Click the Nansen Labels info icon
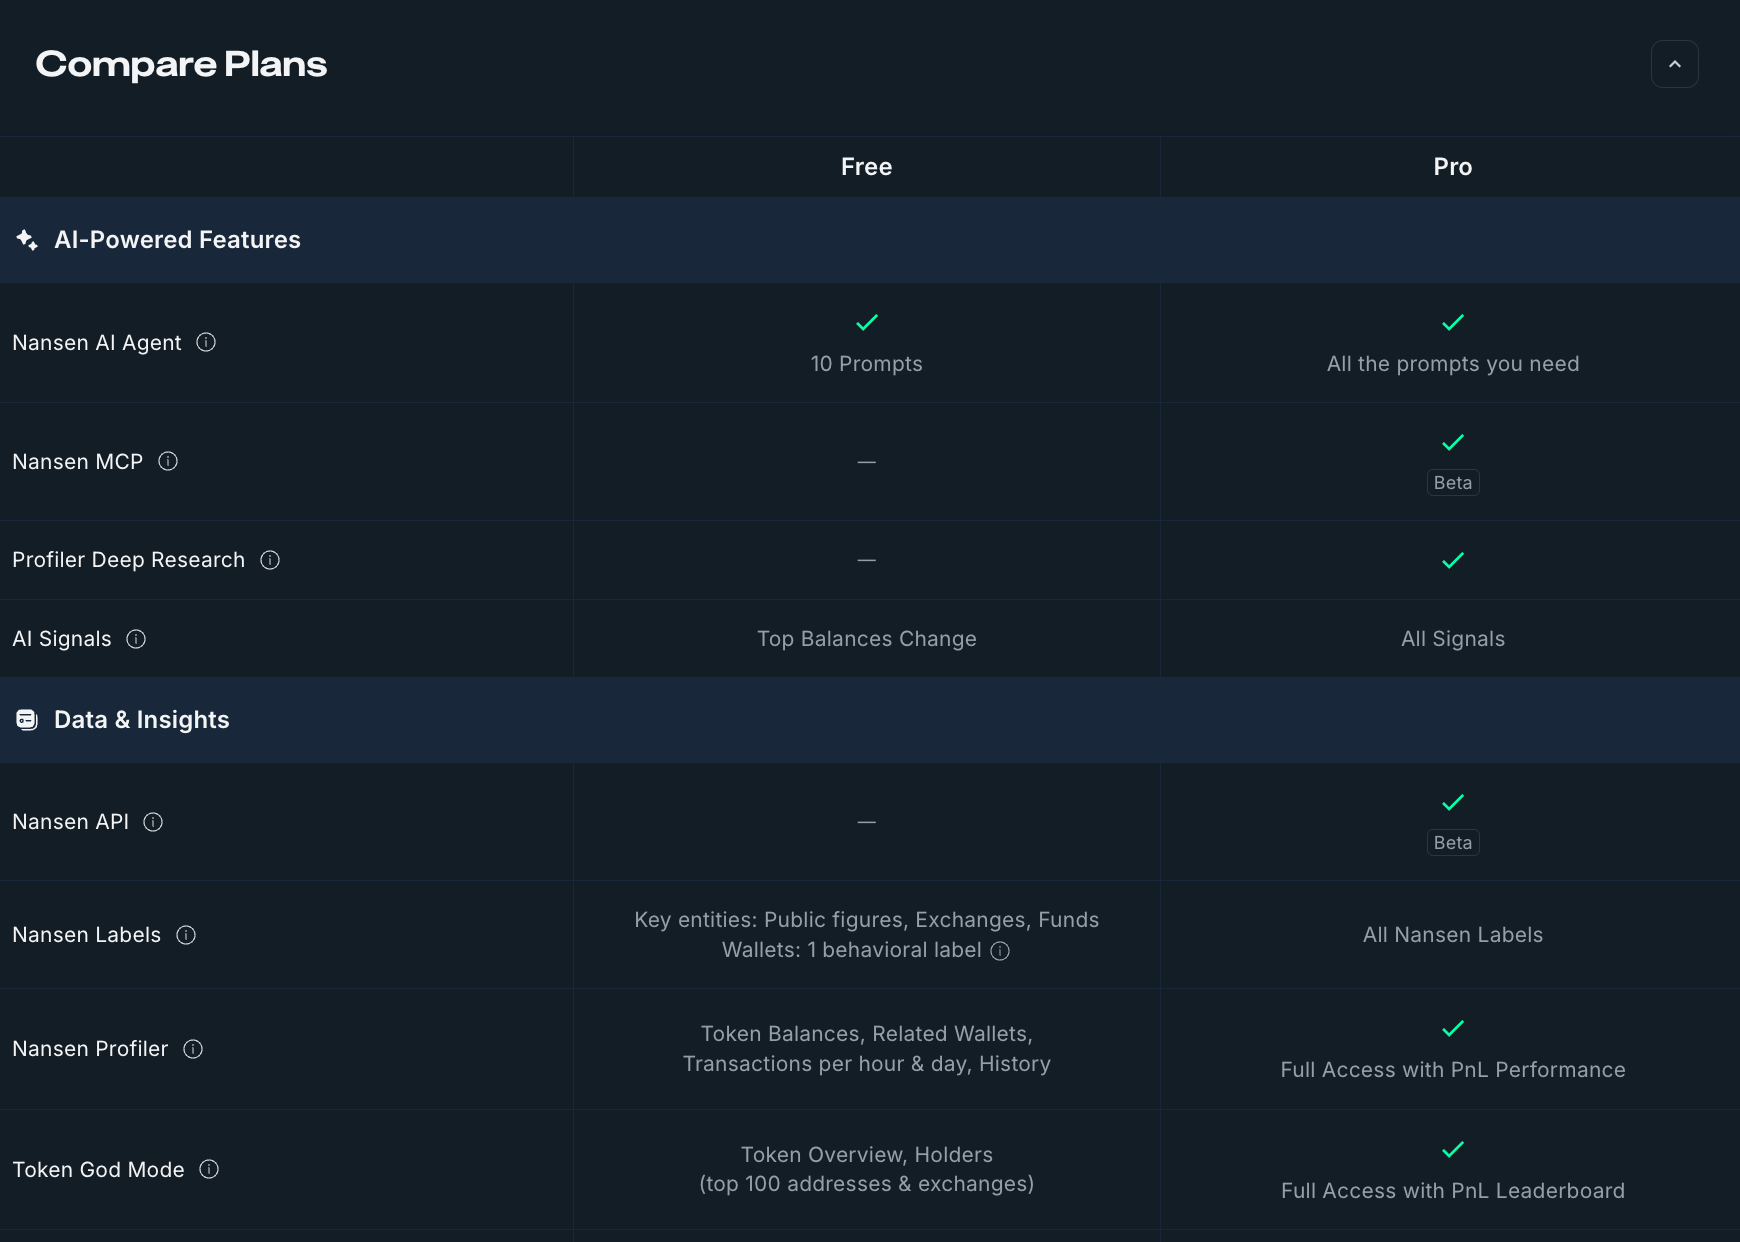 click(x=186, y=935)
